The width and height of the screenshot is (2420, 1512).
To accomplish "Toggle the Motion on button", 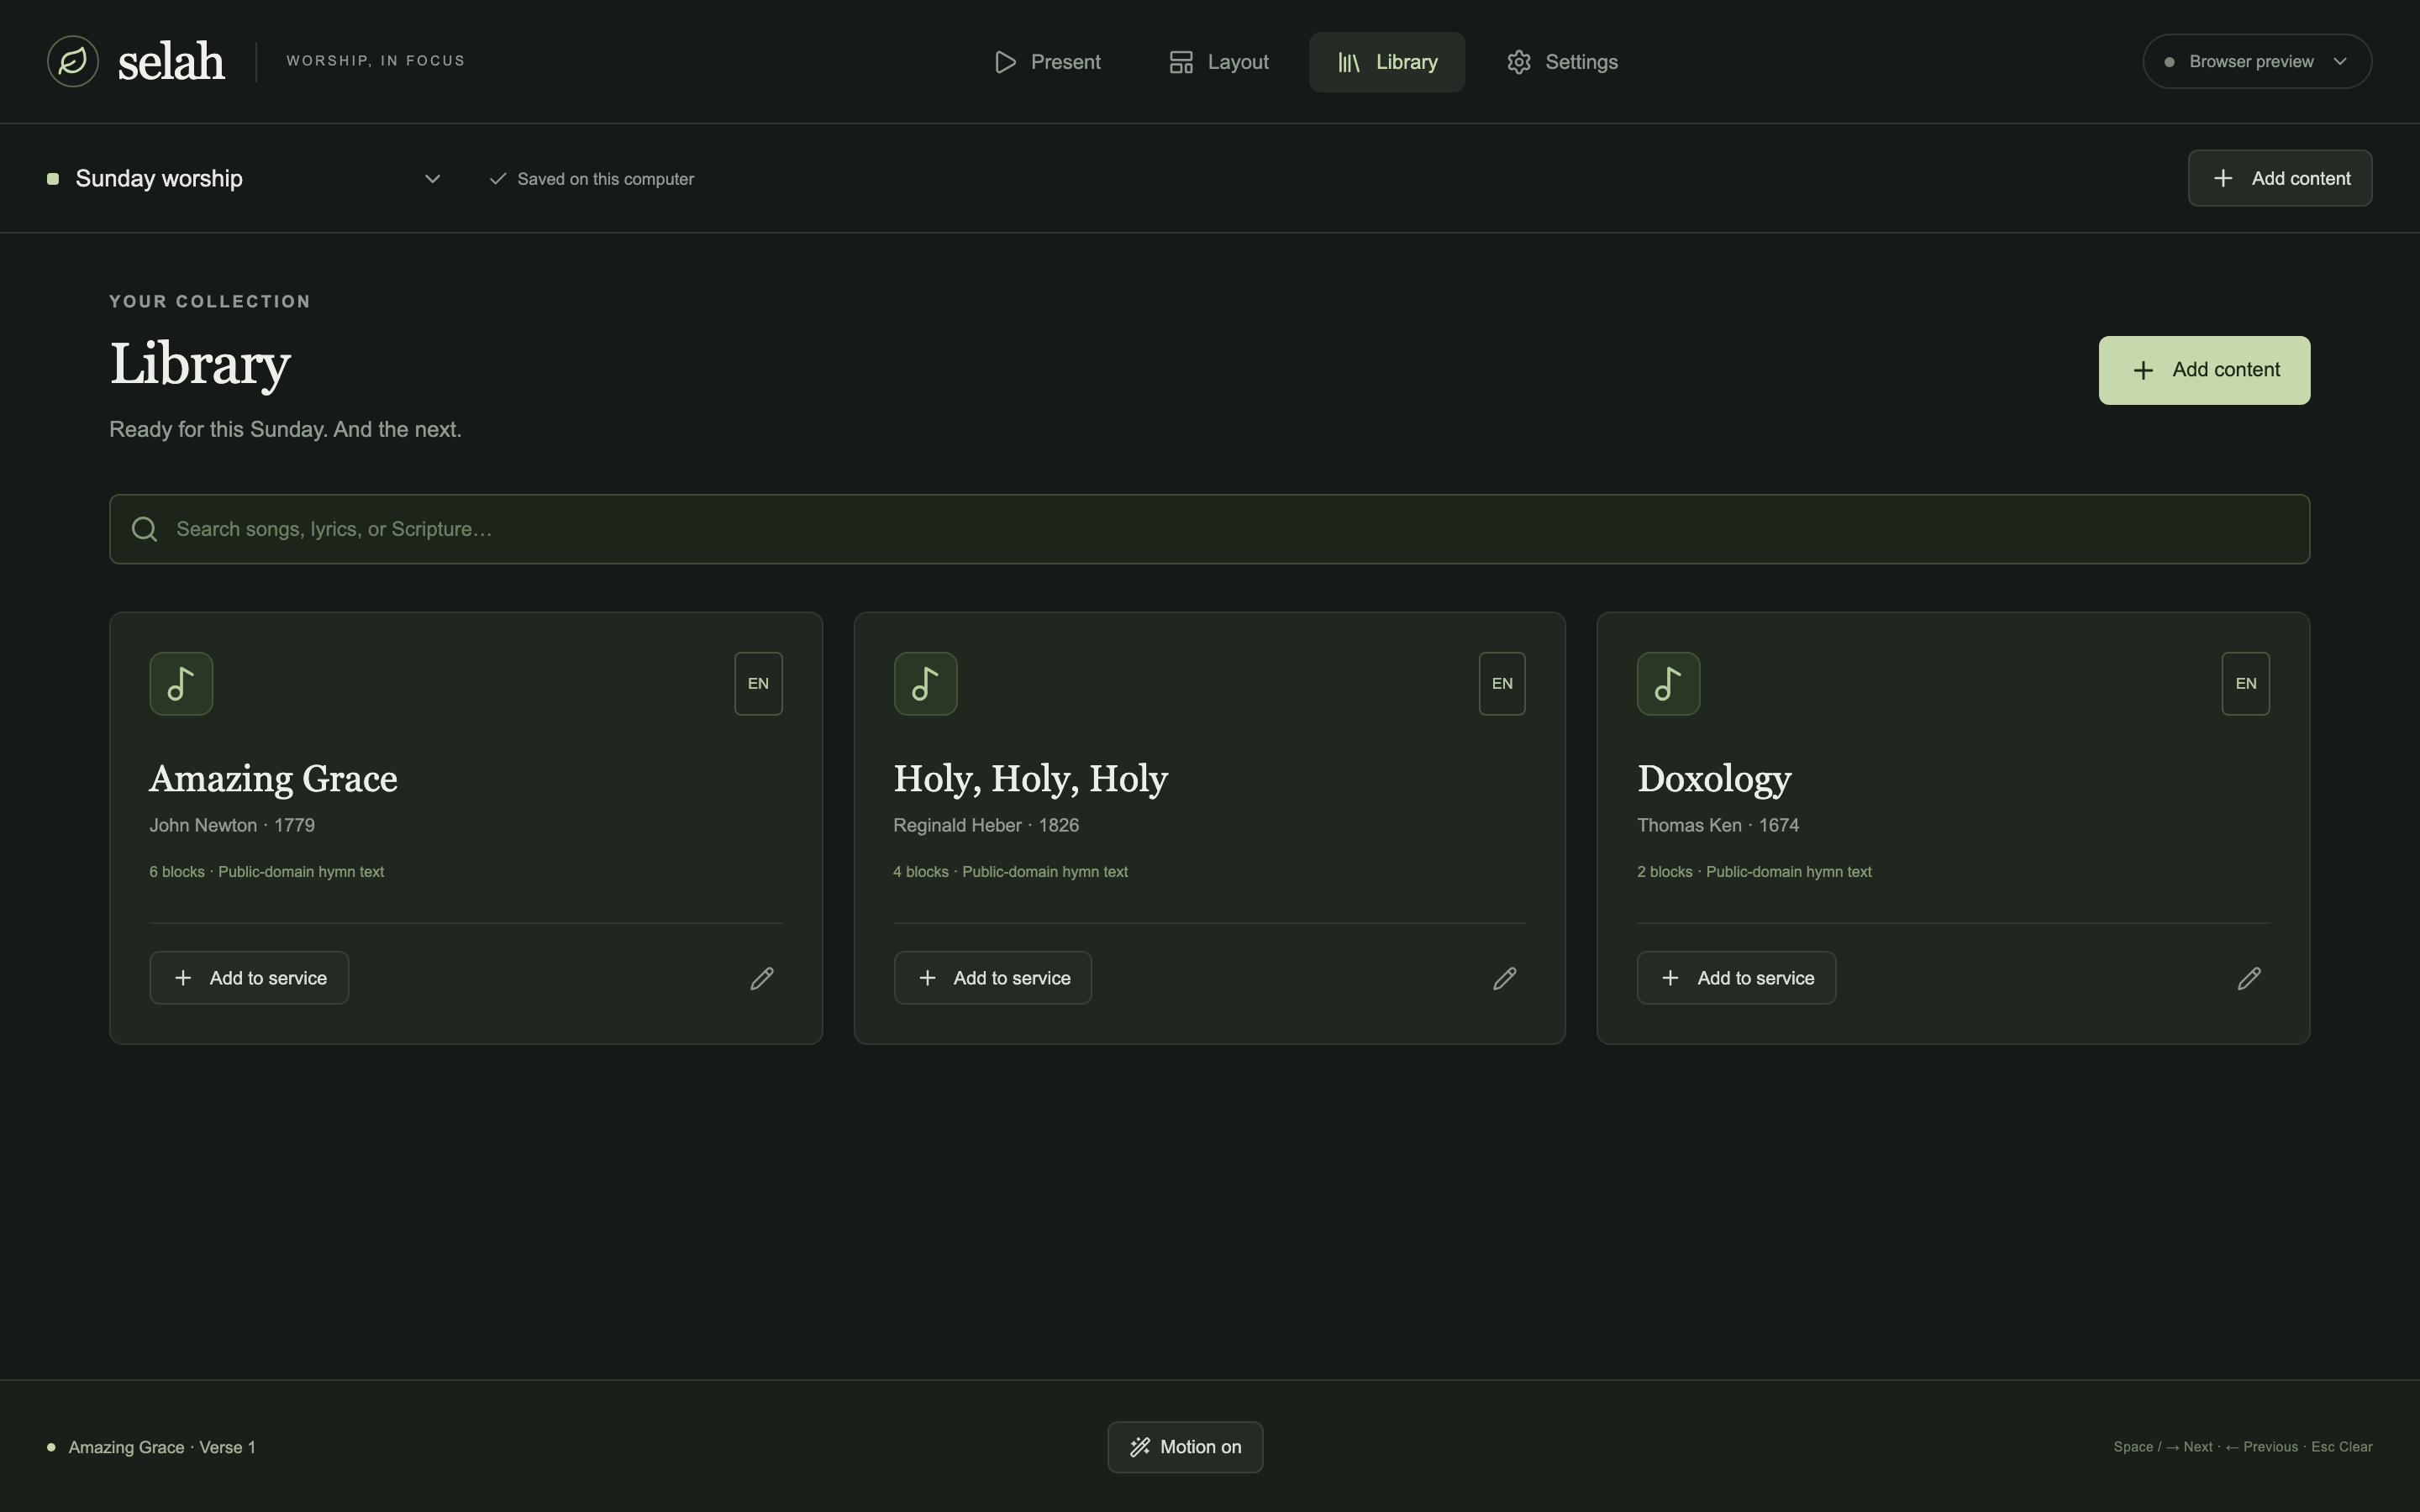I will click(x=1185, y=1447).
